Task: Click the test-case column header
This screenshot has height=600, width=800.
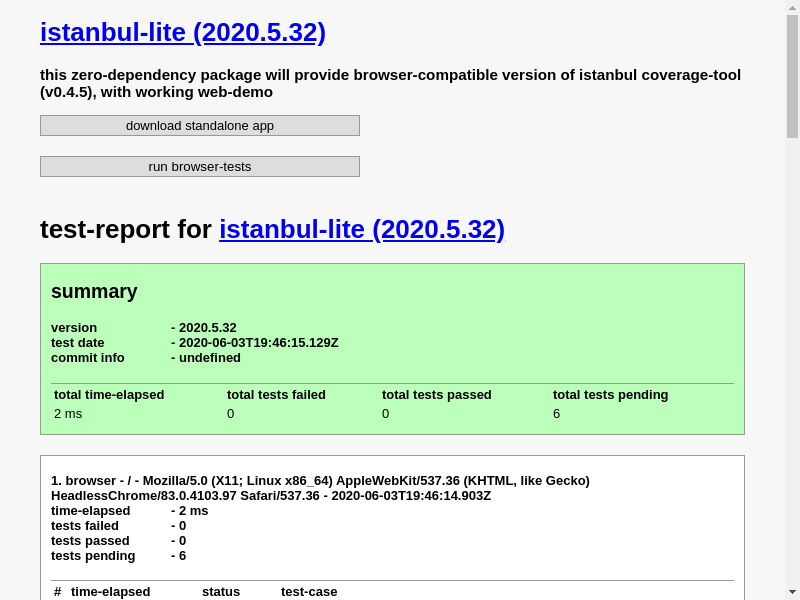Action: [309, 592]
